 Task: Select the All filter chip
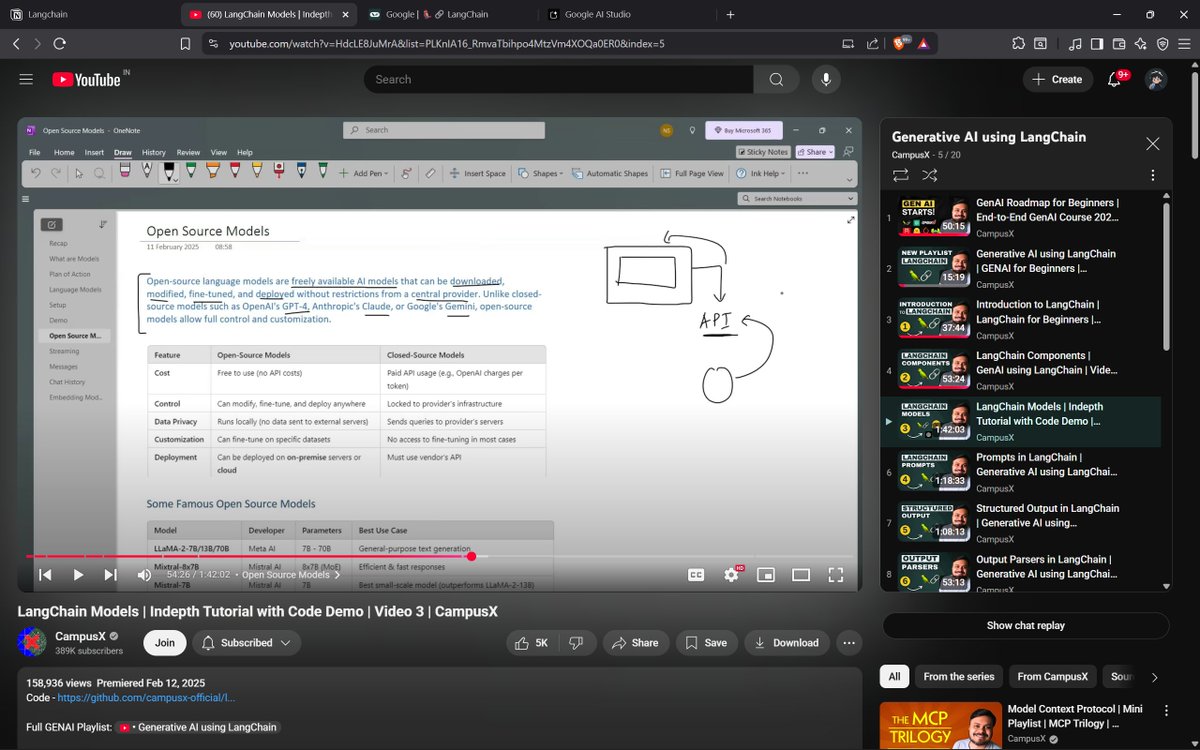click(894, 677)
